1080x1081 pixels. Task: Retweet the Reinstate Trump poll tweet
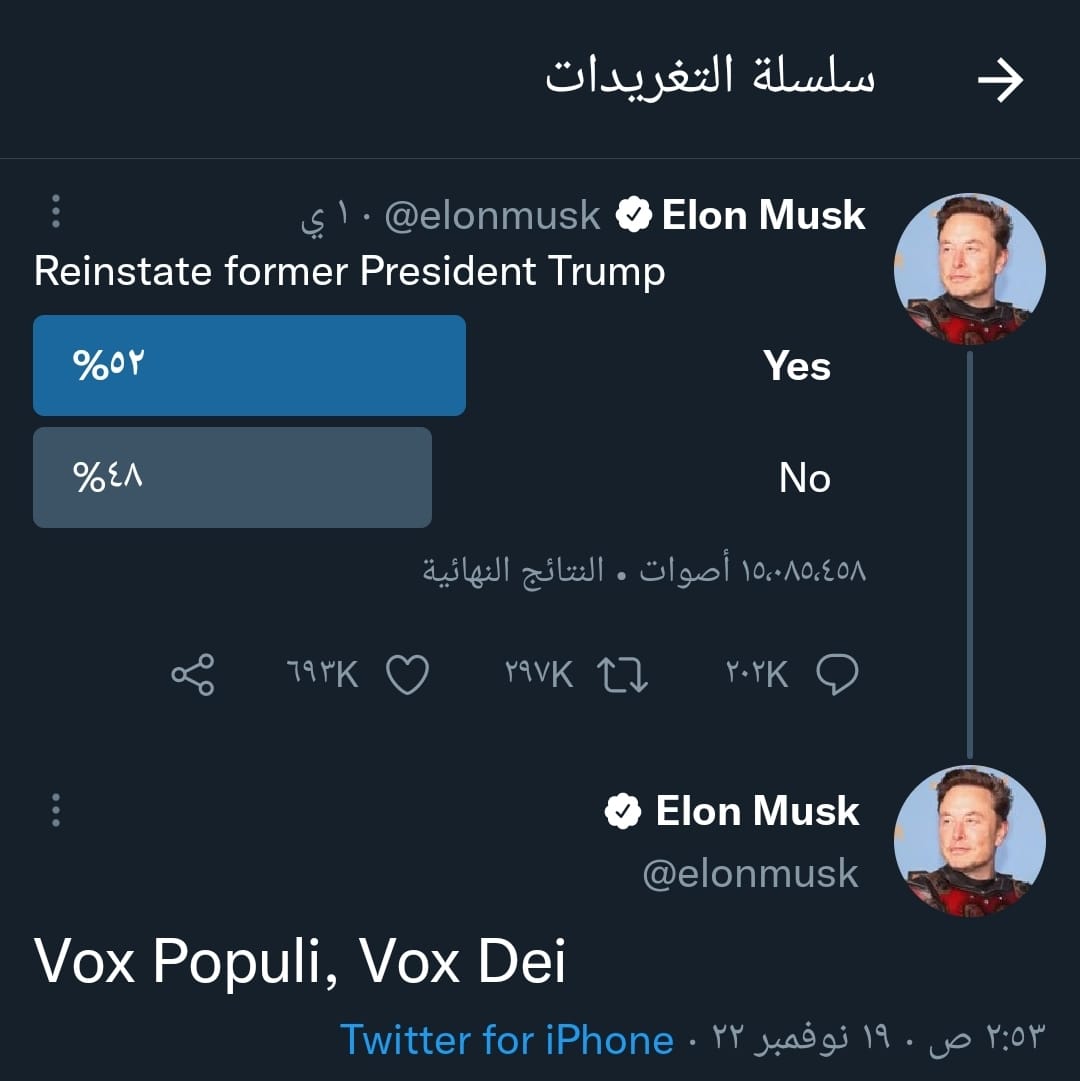tap(623, 675)
